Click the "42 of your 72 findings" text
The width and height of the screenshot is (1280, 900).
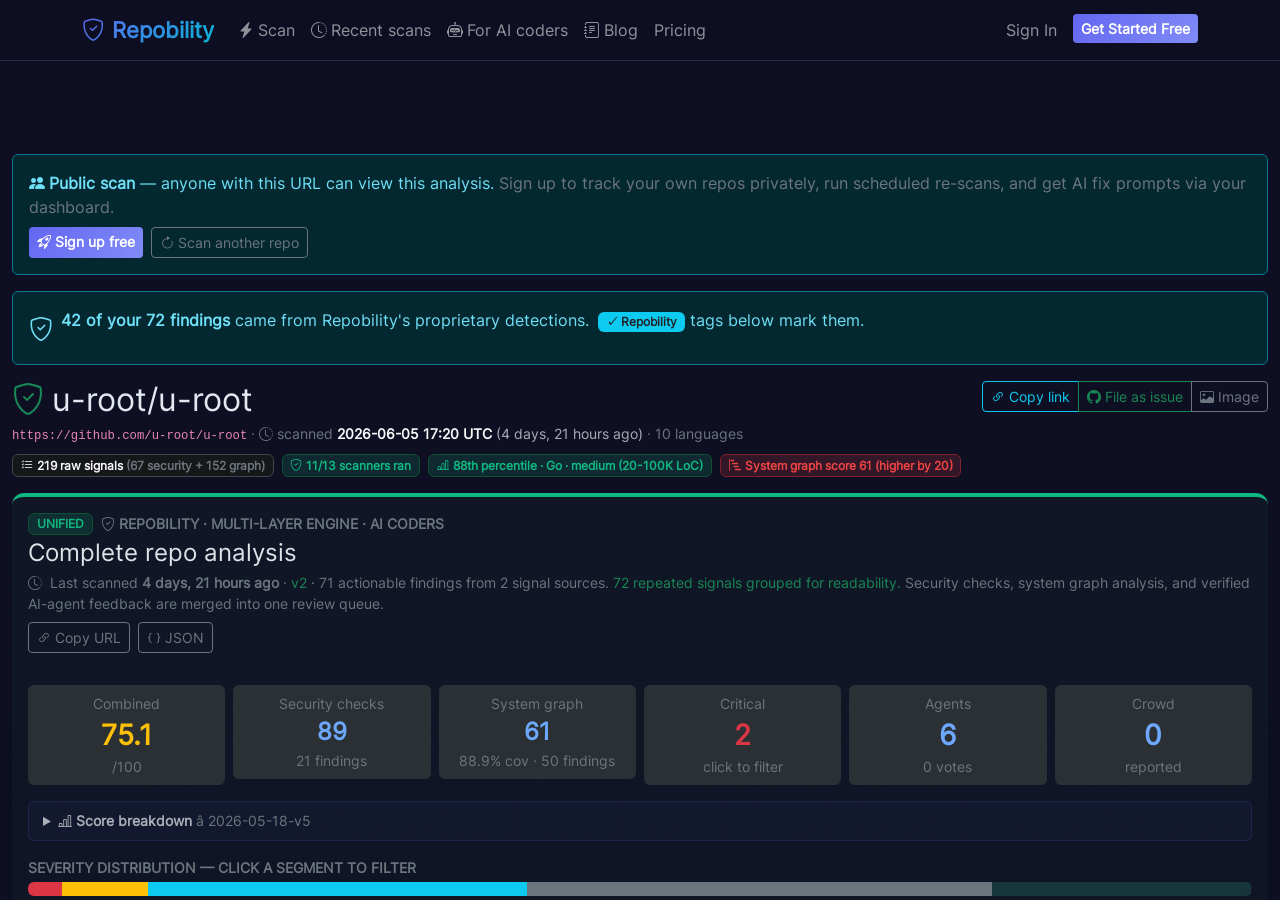point(146,320)
